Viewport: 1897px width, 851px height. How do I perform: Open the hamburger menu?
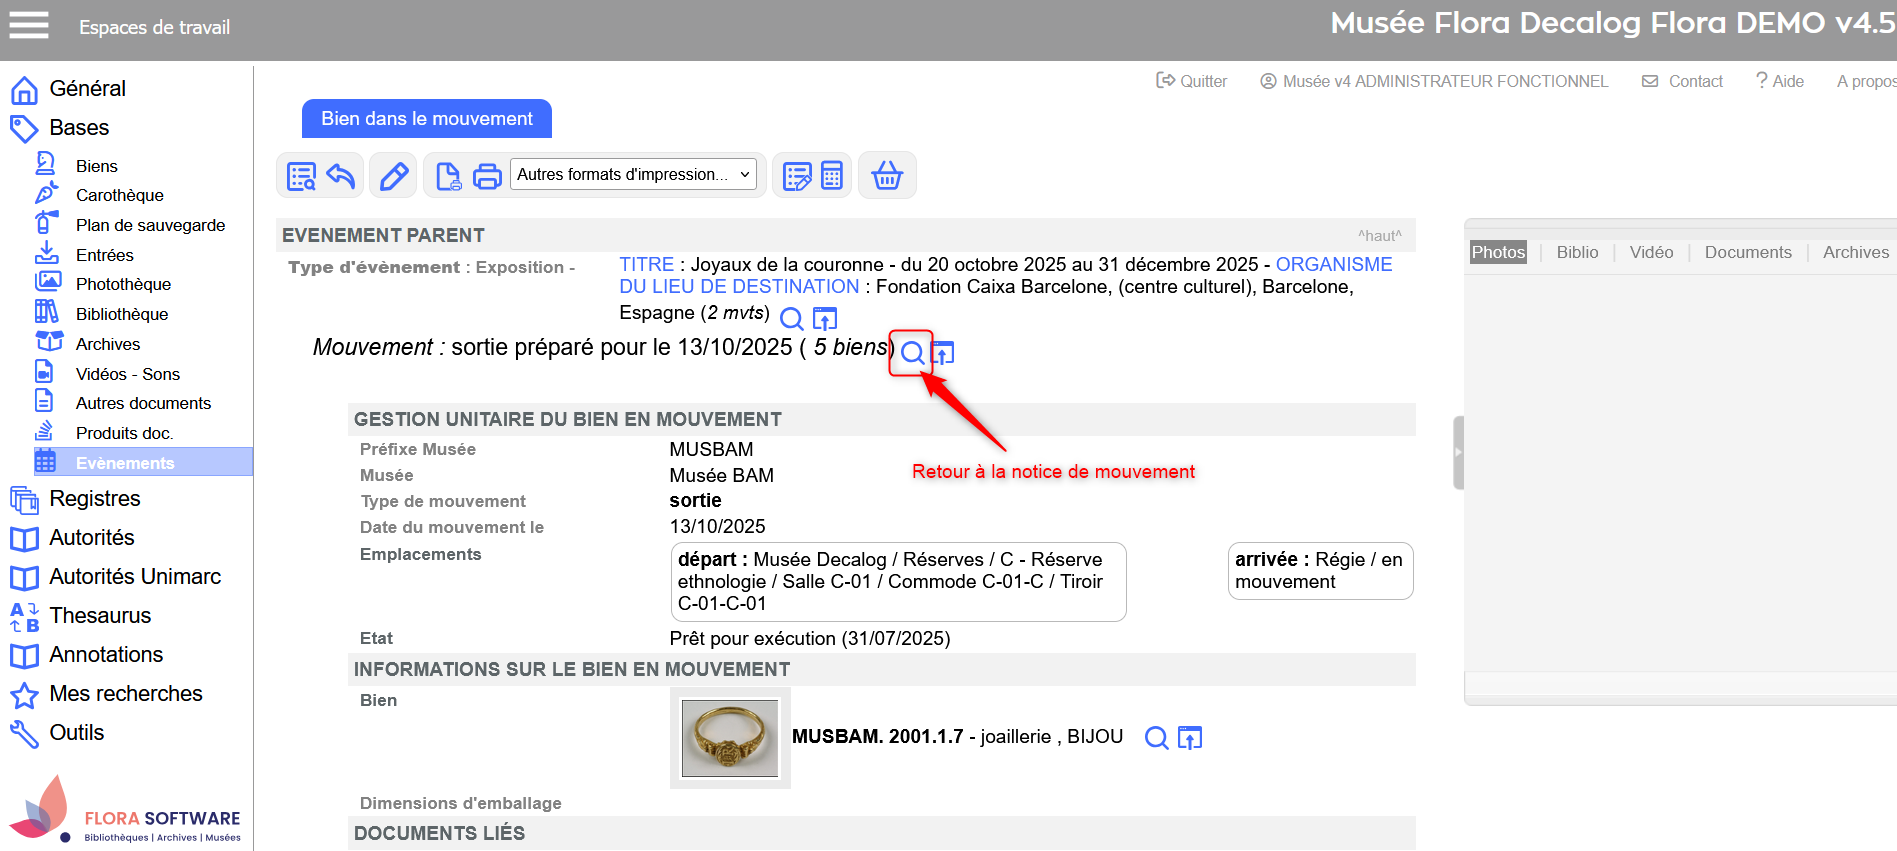pyautogui.click(x=29, y=25)
